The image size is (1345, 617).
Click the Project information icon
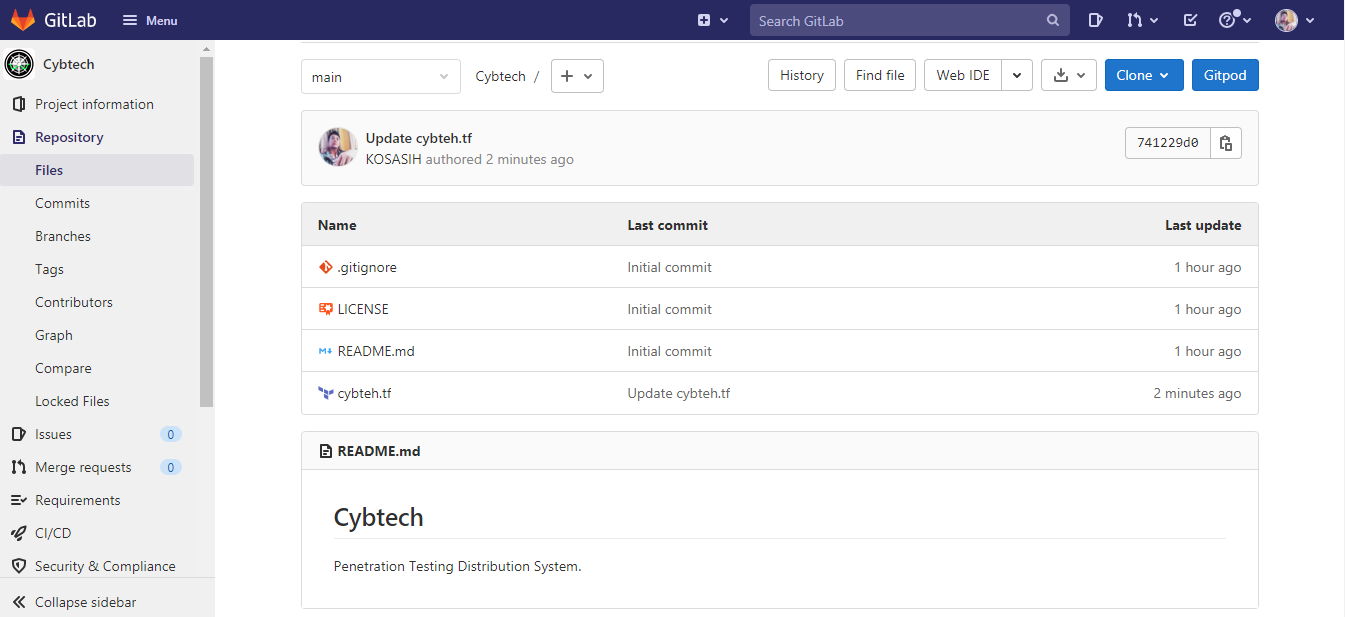click(18, 104)
